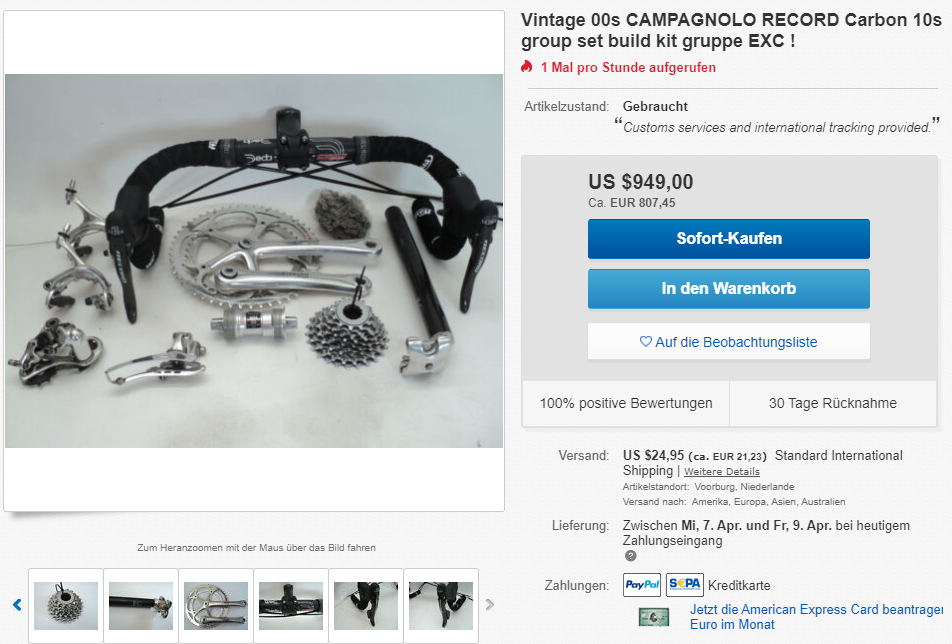Click the 100% positive Bewertungen box
The width and height of the screenshot is (952, 644).
626,403
